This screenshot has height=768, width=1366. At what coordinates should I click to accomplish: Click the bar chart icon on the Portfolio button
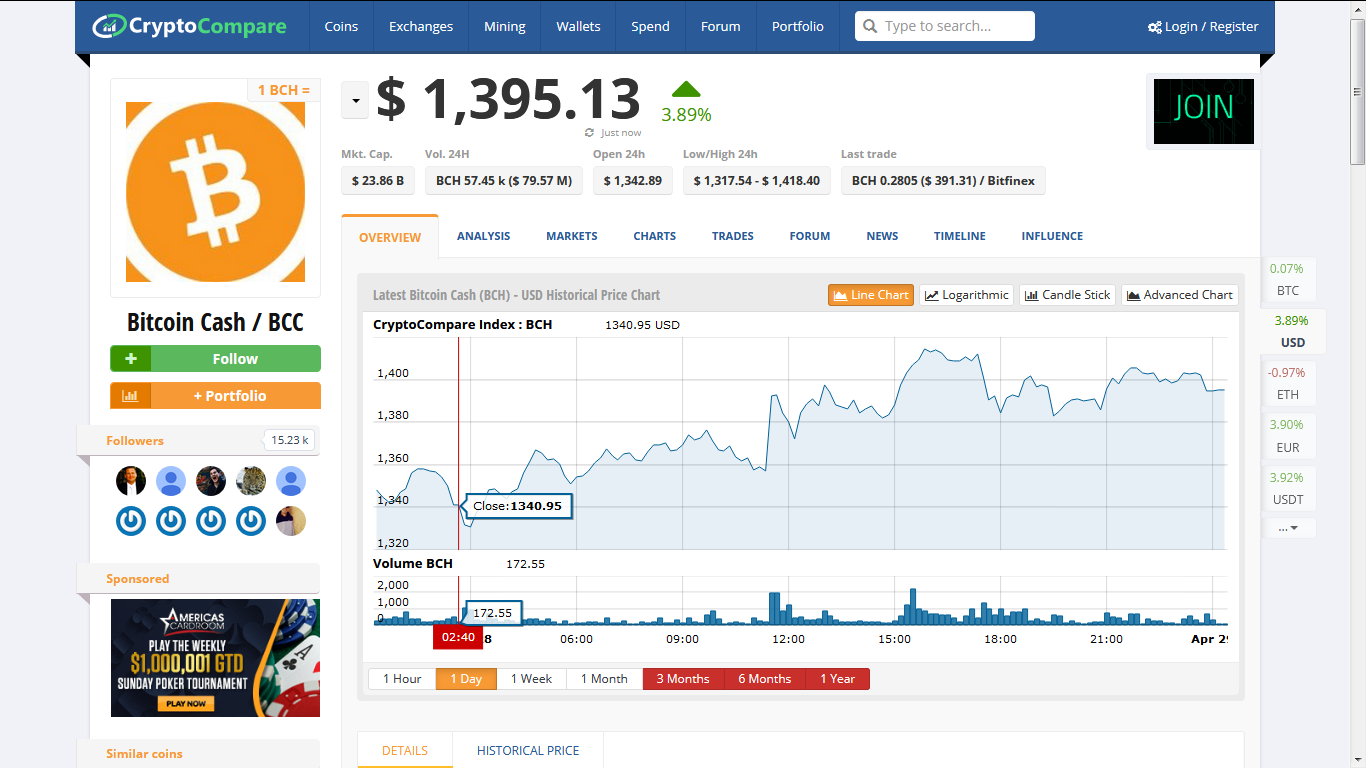point(130,396)
